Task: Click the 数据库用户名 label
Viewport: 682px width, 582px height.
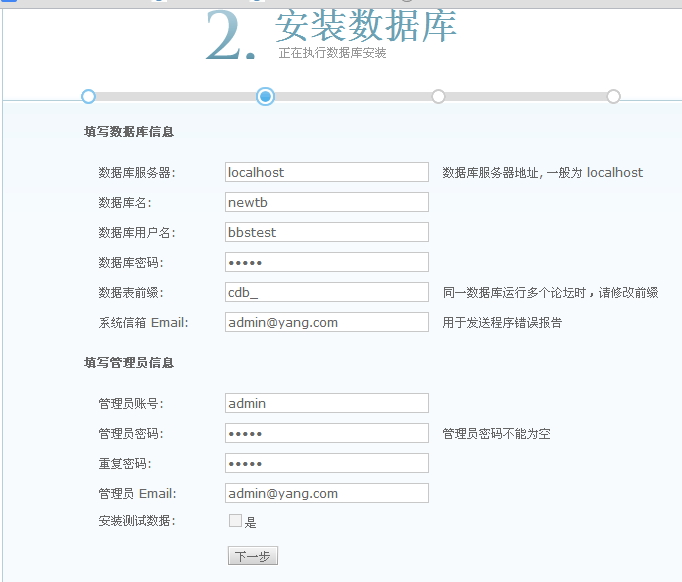Action: 137,233
